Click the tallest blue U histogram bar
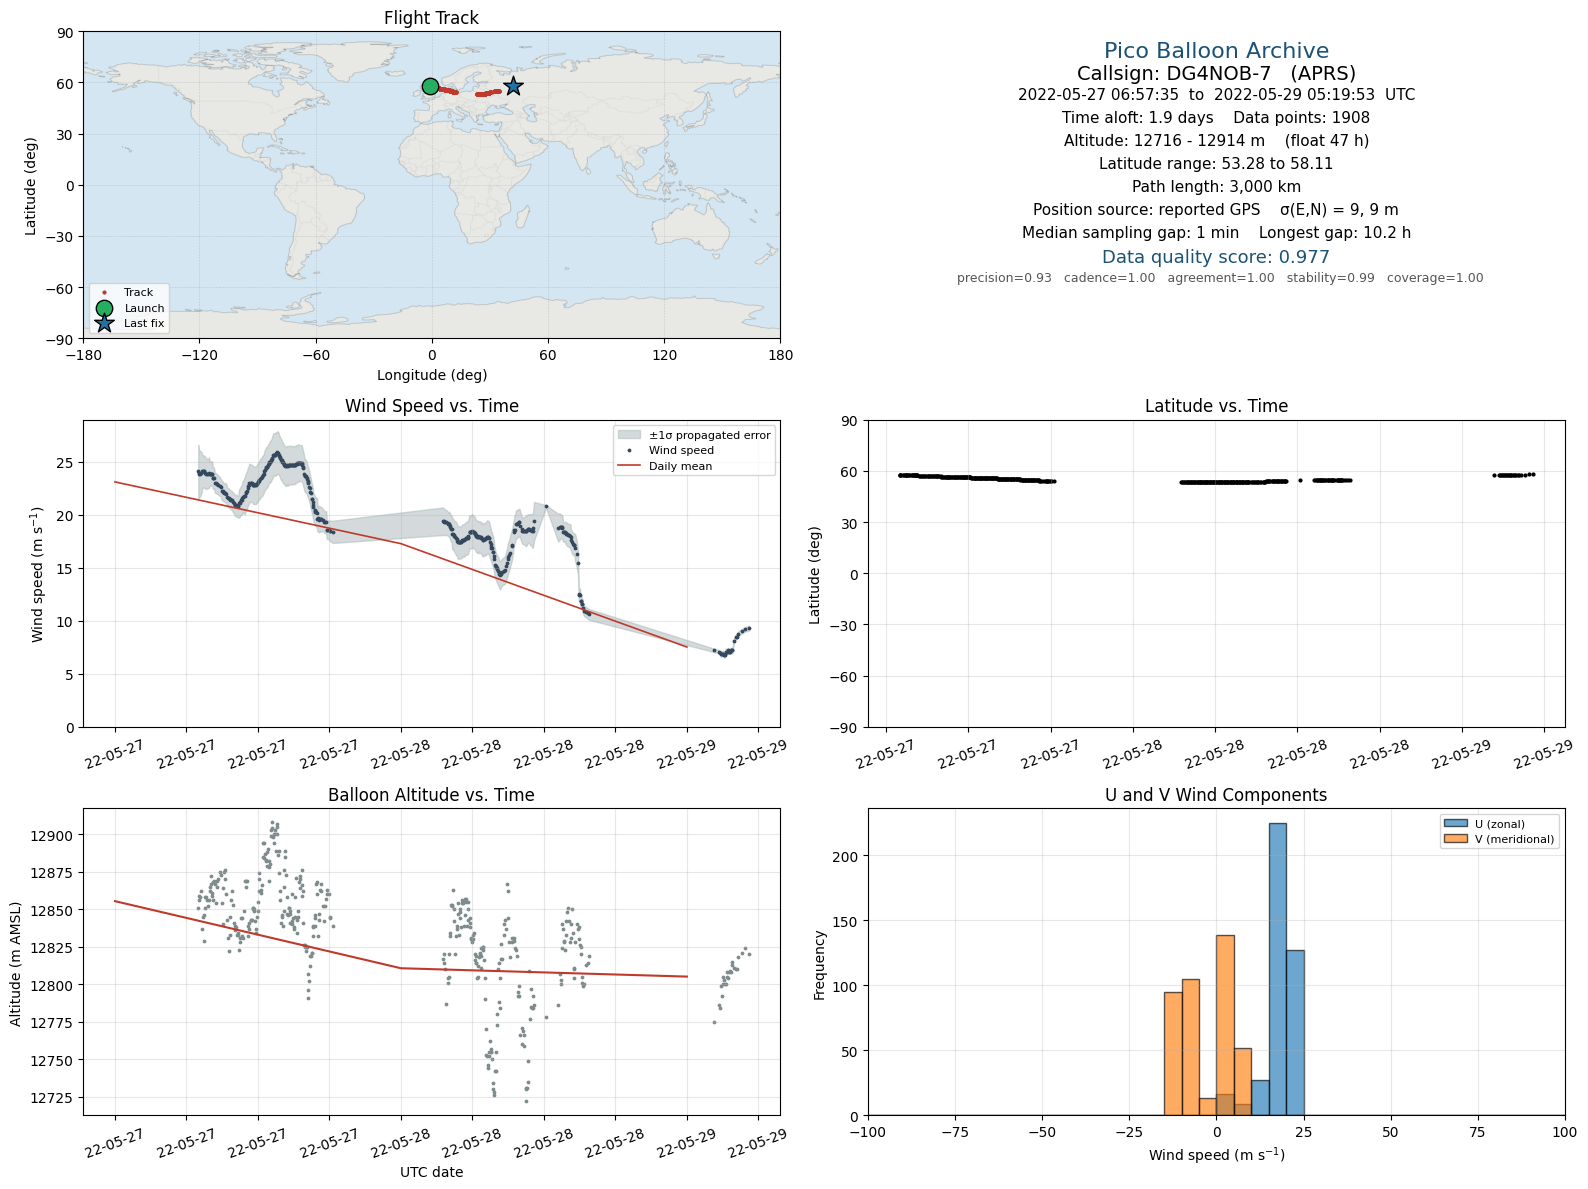The width and height of the screenshot is (1588, 1189). point(1277,969)
